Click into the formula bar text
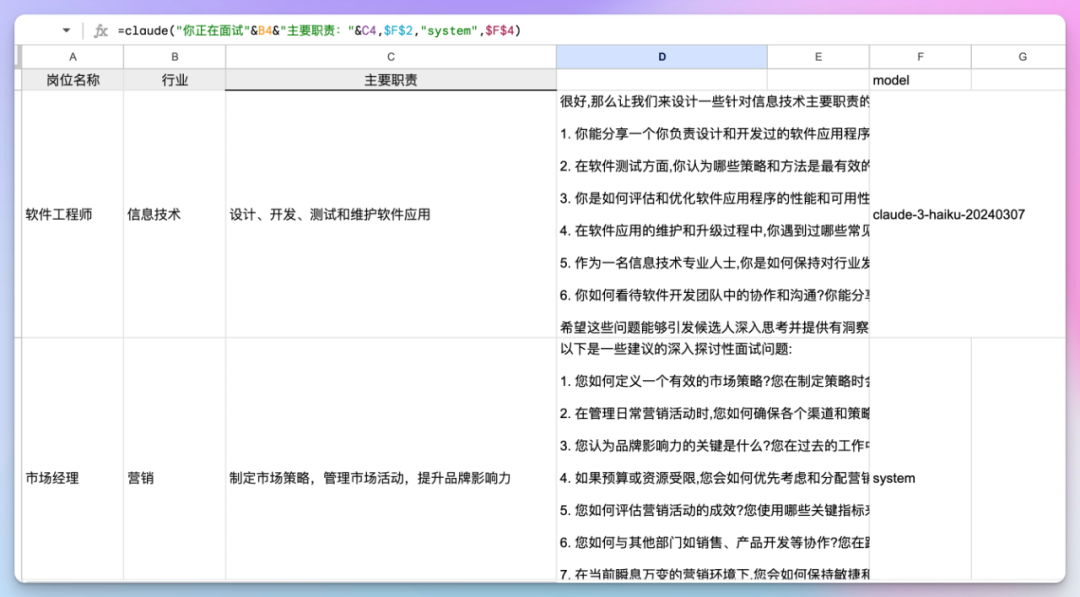Image resolution: width=1080 pixels, height=597 pixels. [x=320, y=31]
